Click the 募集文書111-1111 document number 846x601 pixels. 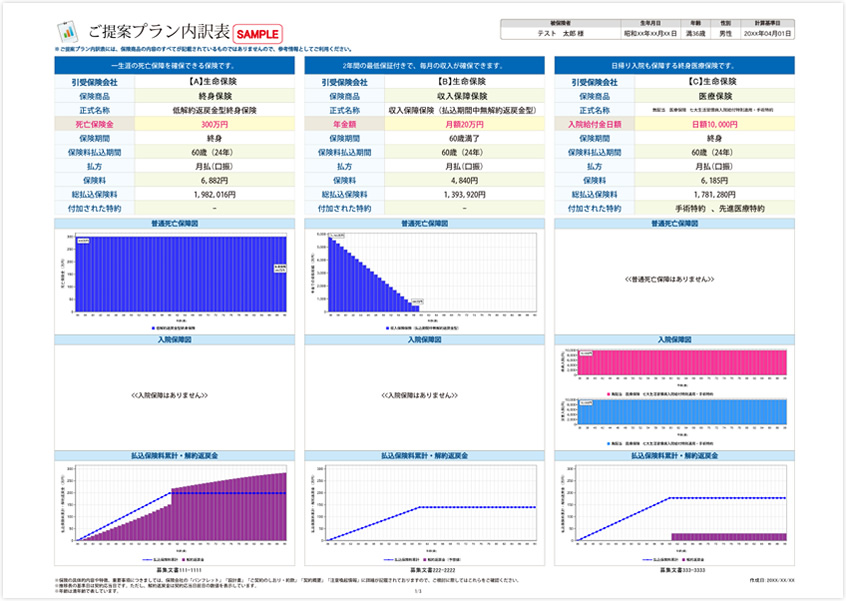[x=173, y=569]
